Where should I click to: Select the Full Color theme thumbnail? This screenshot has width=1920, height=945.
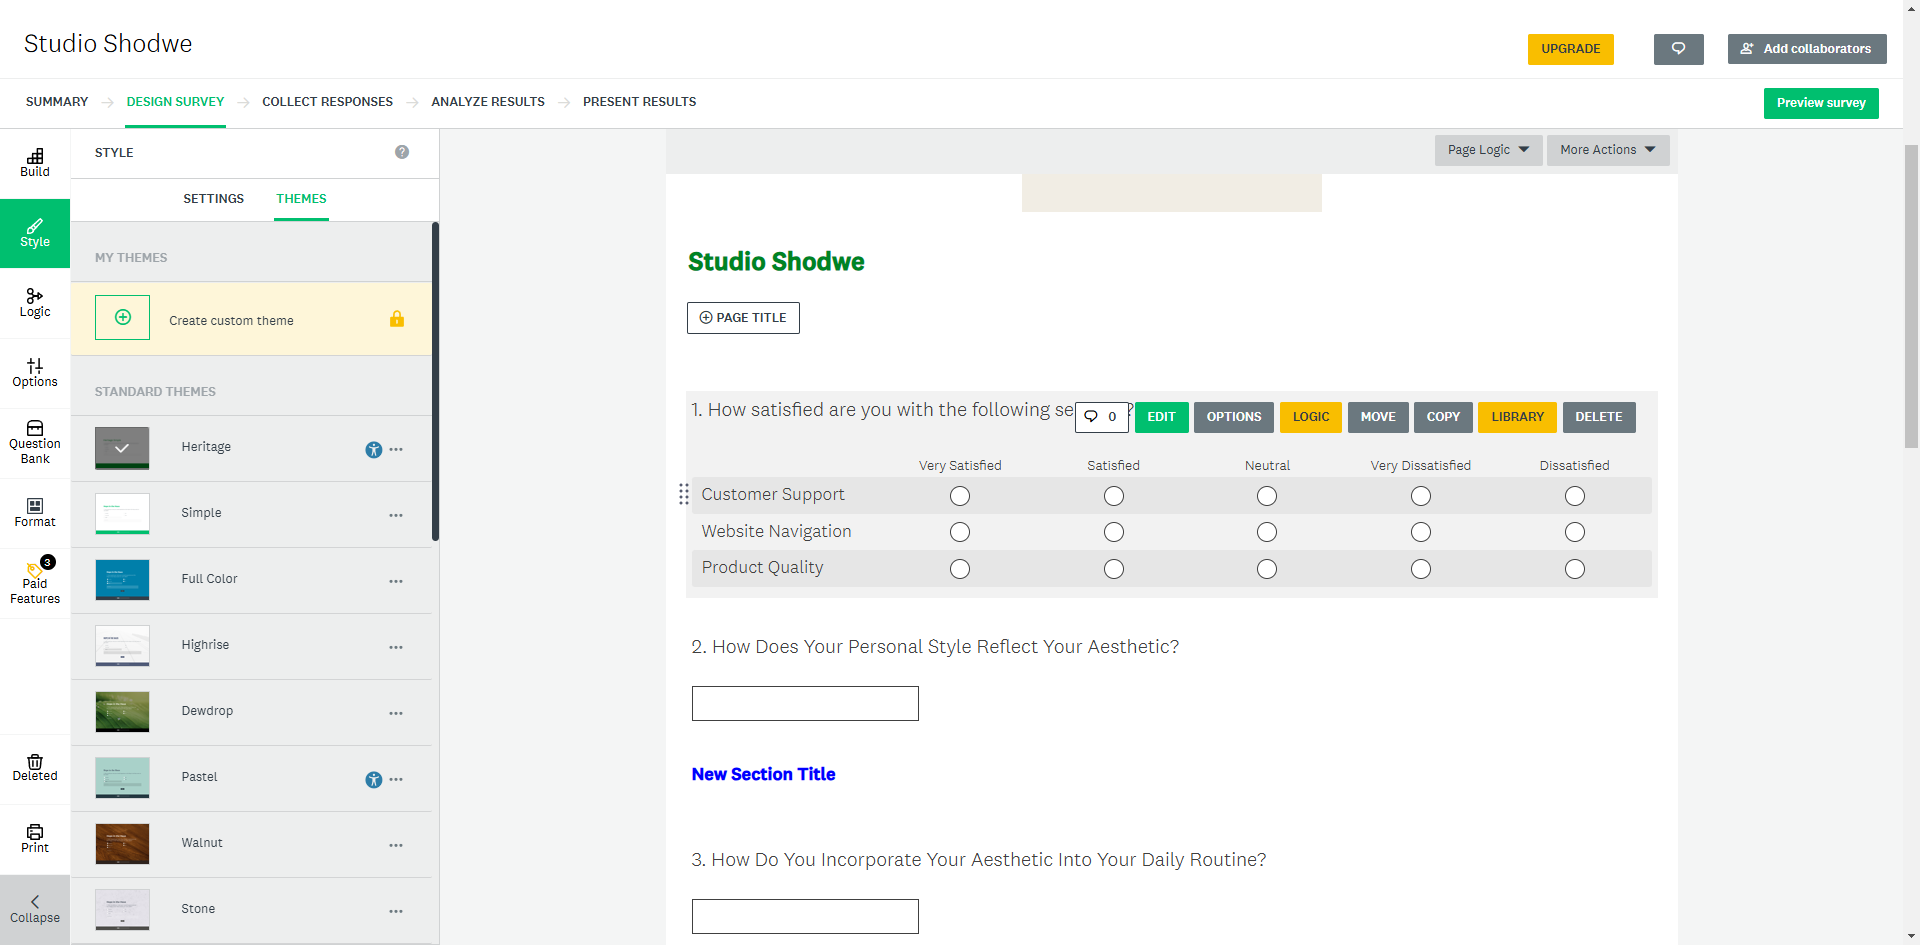(122, 580)
